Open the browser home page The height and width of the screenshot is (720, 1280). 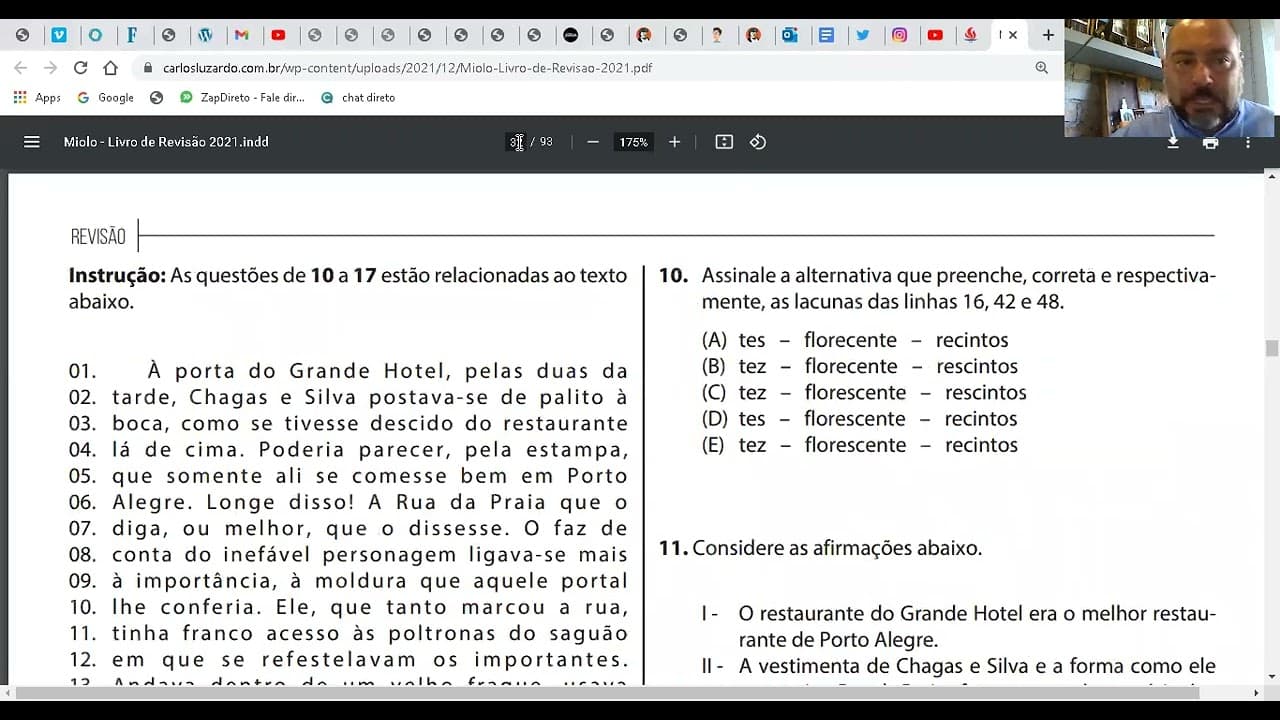[111, 68]
